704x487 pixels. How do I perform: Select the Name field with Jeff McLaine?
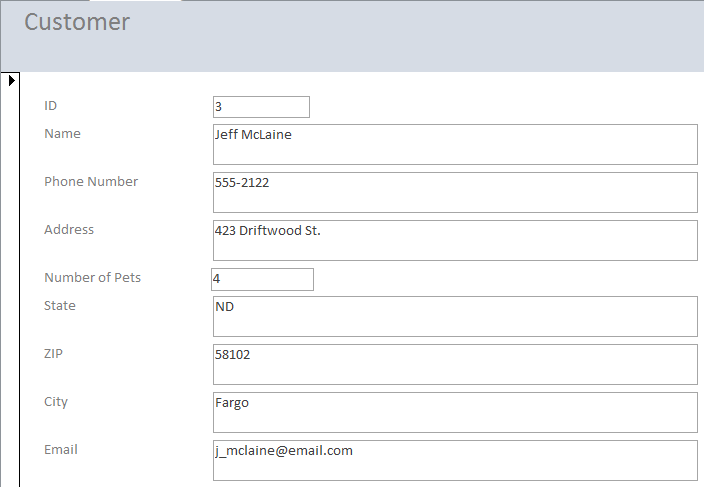tap(455, 145)
